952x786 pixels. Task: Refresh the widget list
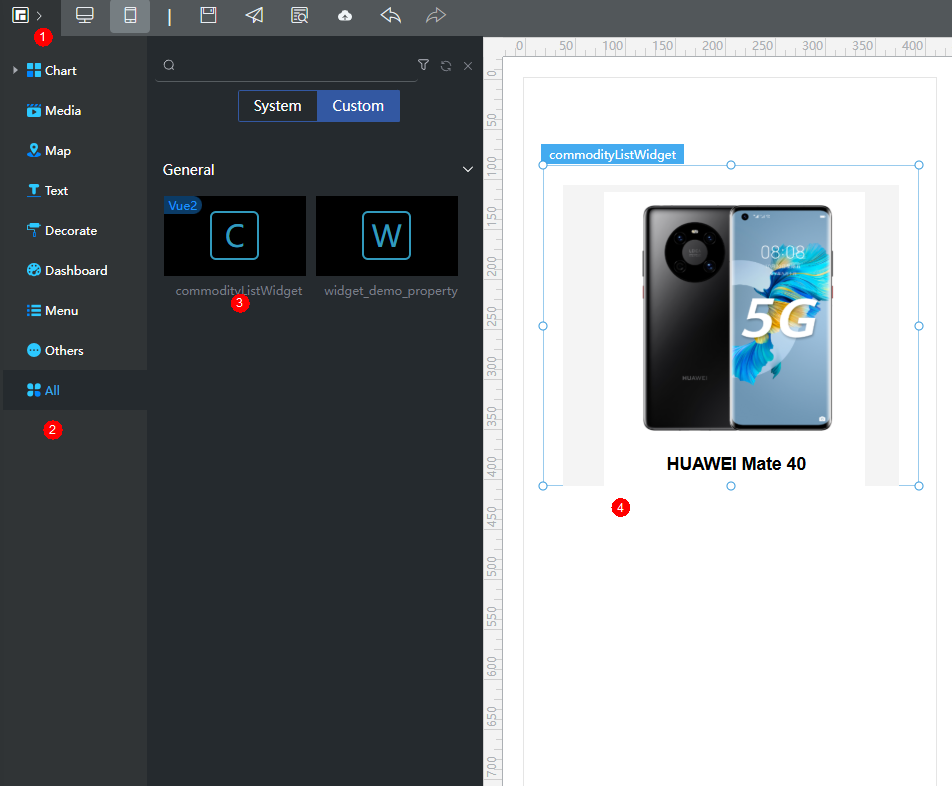tap(446, 66)
